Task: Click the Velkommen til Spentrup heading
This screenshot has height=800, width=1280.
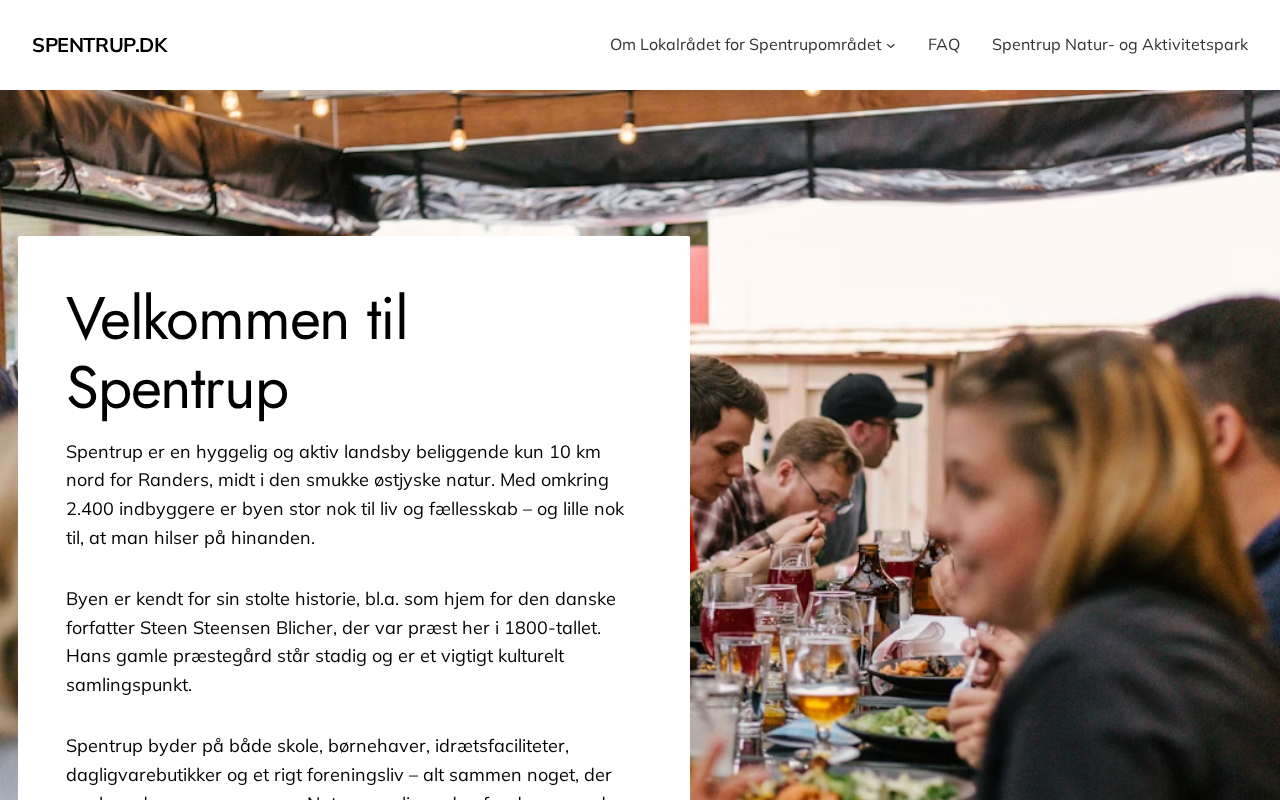Action: click(237, 352)
